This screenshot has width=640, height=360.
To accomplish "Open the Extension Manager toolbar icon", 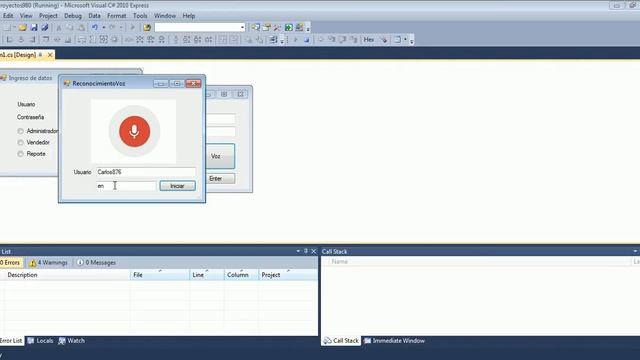I will (300, 27).
